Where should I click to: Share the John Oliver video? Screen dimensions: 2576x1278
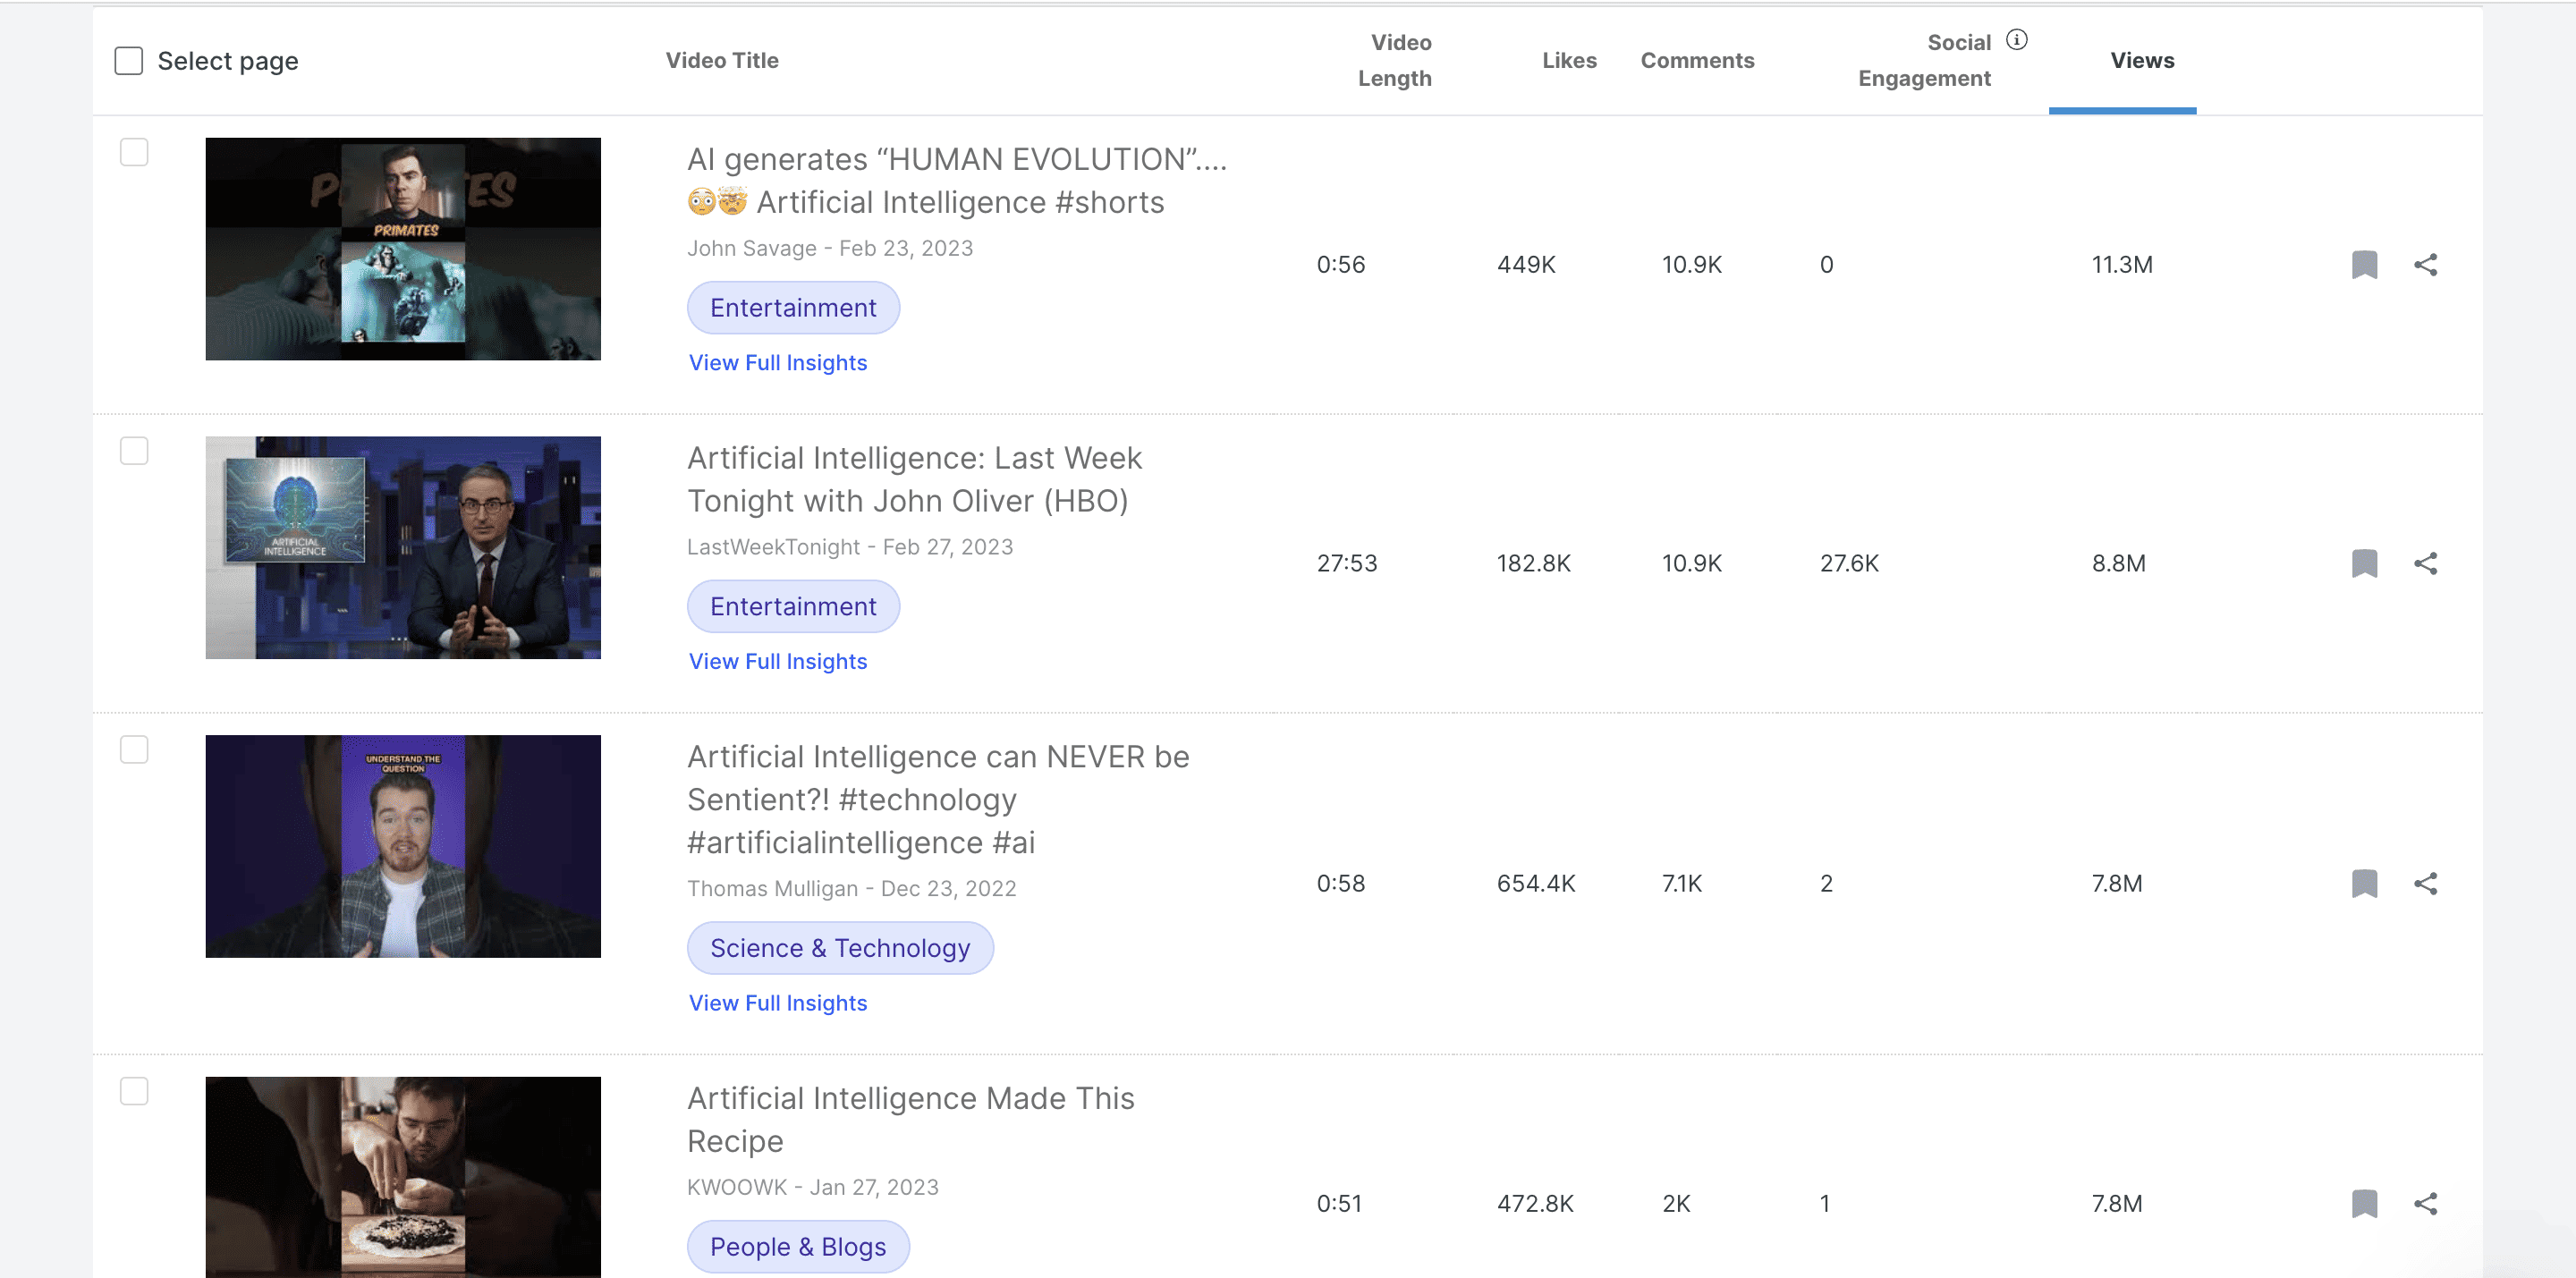pyautogui.click(x=2427, y=563)
